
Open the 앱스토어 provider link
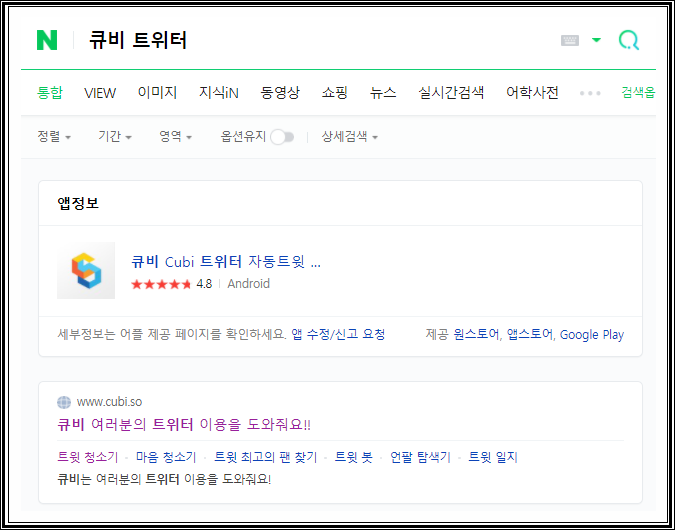coord(530,334)
